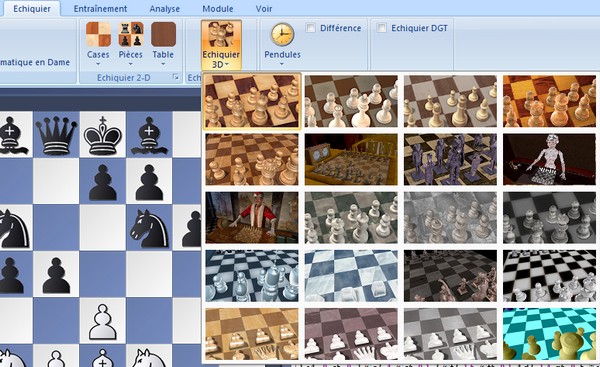Viewport: 600px width, 367px height.
Task: Select the dark board with pink figurines thumbnail
Action: tap(450, 276)
